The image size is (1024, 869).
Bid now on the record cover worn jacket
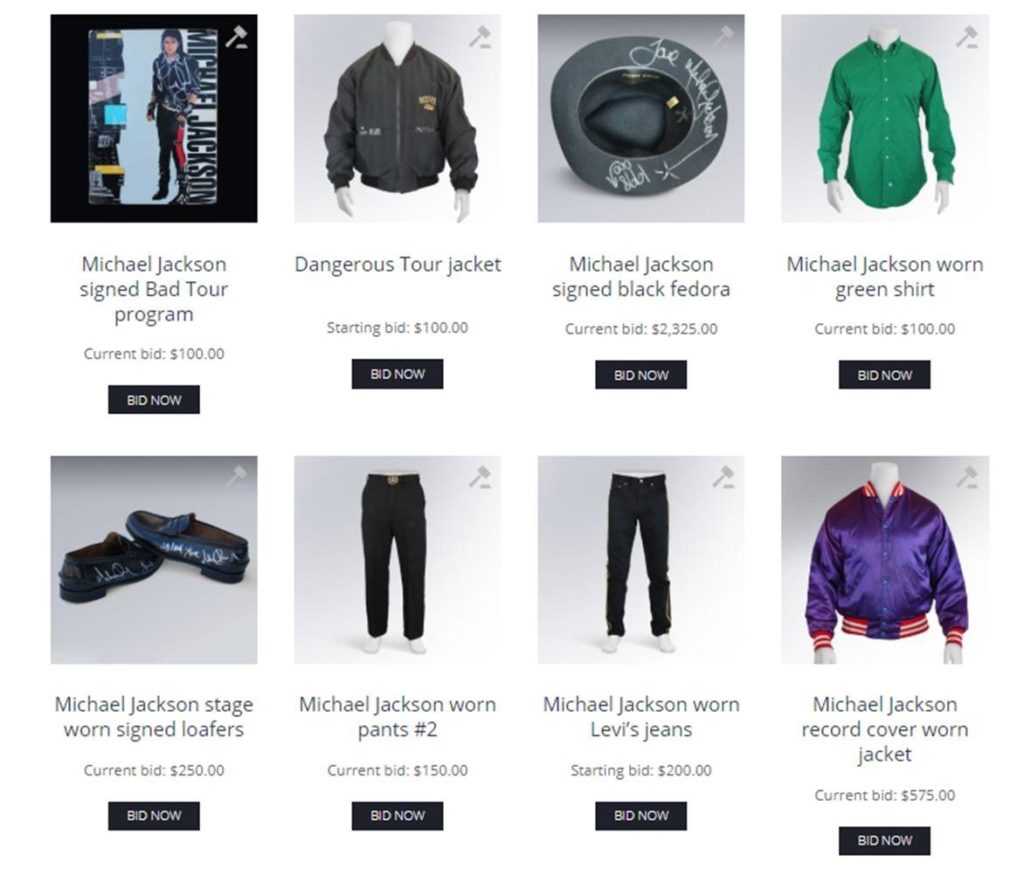885,840
